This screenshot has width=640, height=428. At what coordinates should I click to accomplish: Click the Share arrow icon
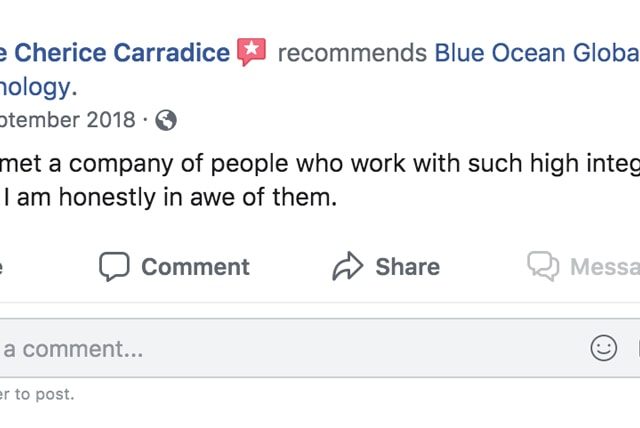coord(347,267)
